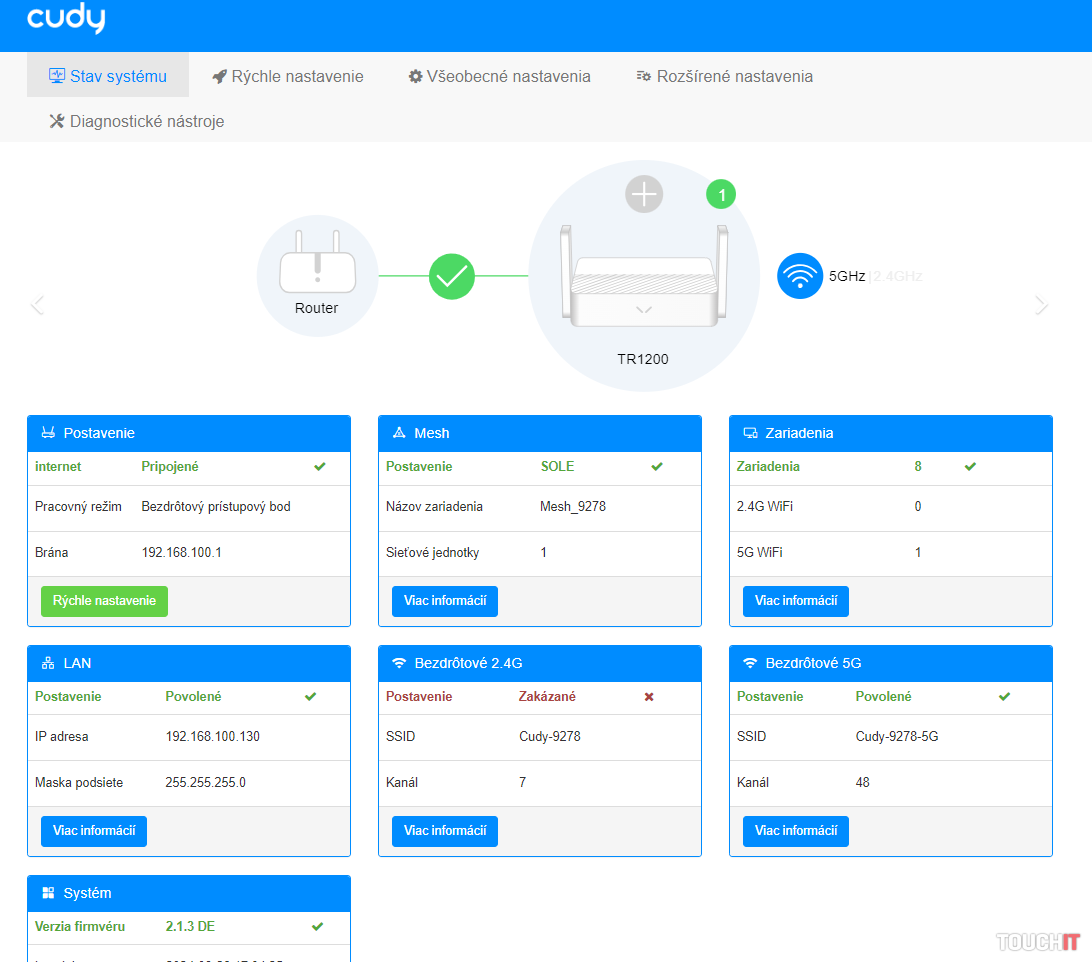Click Viac informácií in Mesh panel
The width and height of the screenshot is (1092, 962).
tap(445, 601)
